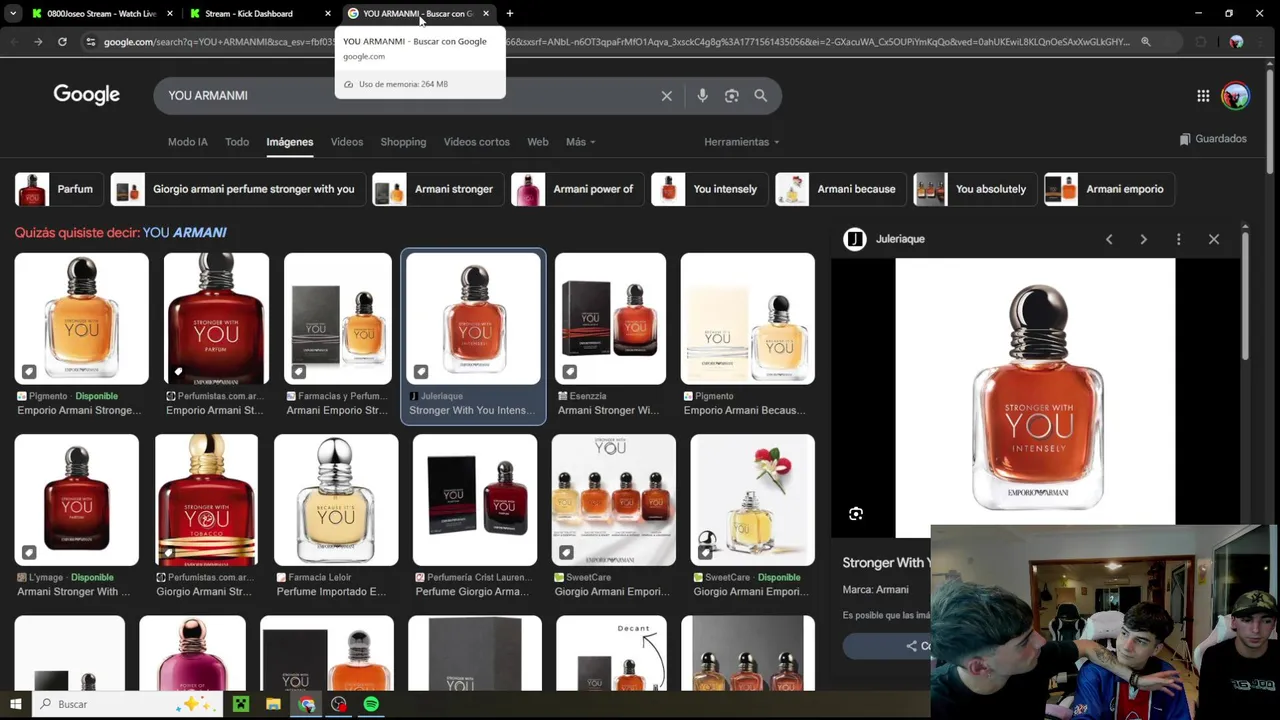The width and height of the screenshot is (1280, 720).
Task: Switch to Modo IA tab
Action: point(188,142)
